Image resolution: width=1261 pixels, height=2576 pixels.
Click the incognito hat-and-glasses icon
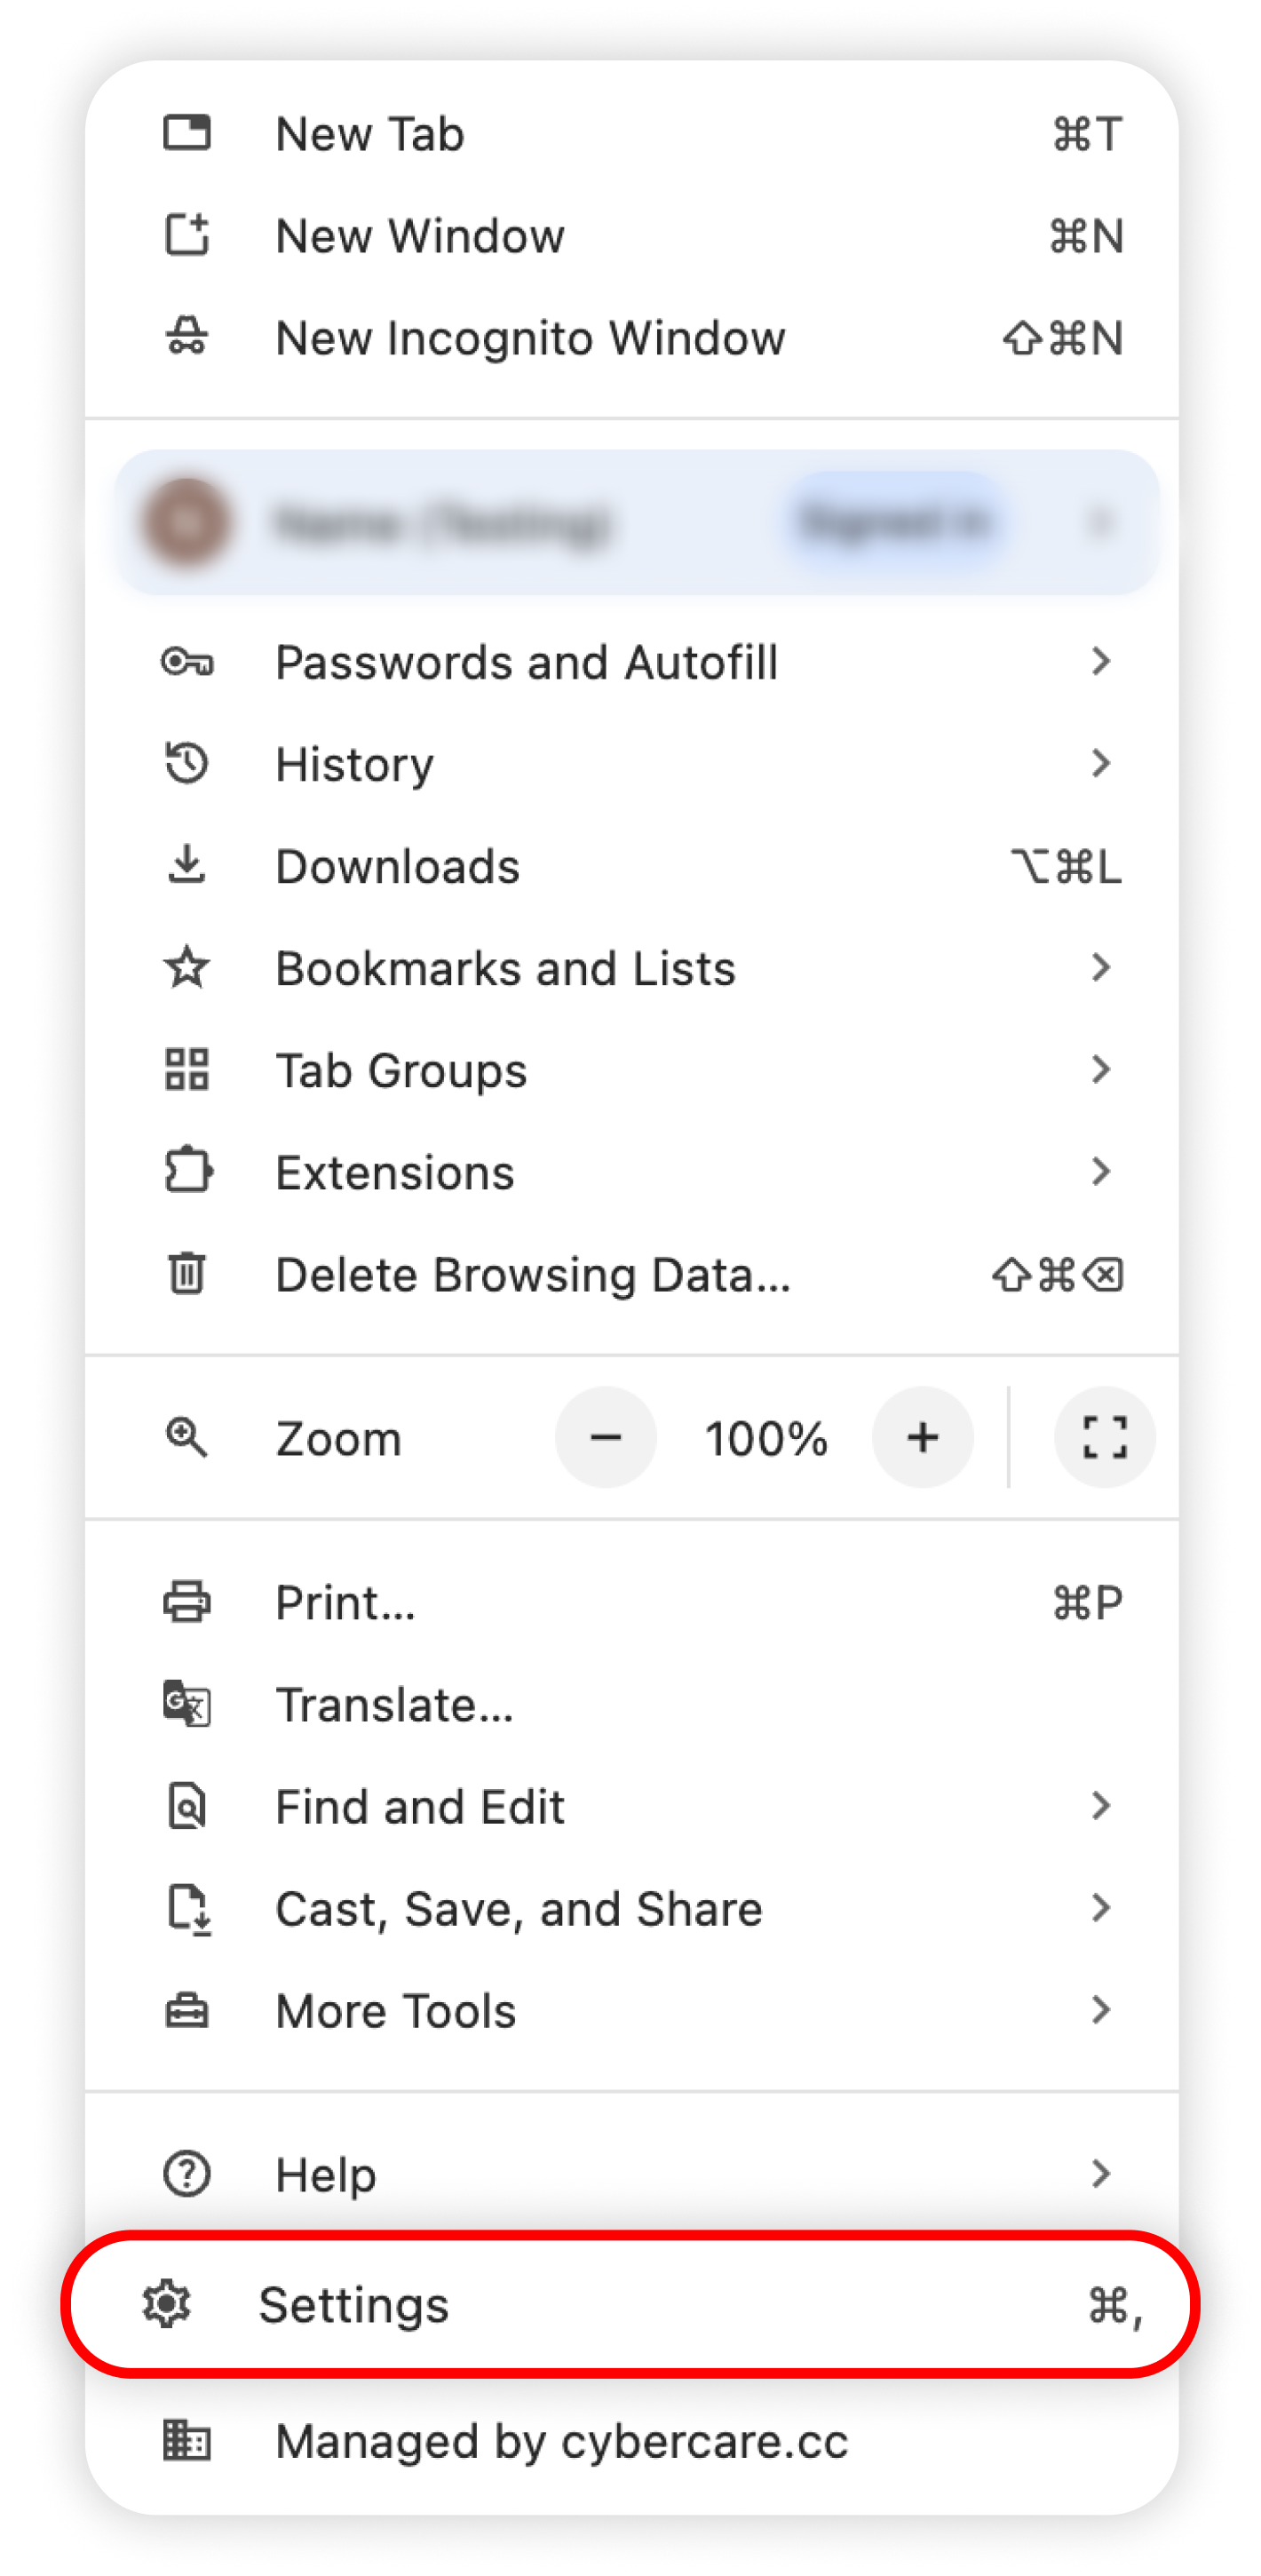186,336
